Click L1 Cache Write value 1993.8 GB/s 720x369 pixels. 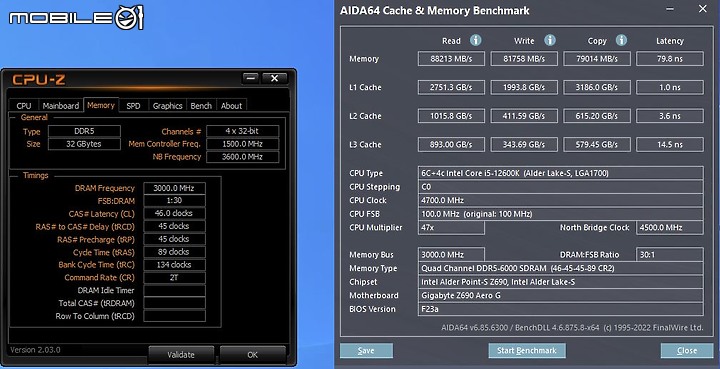[524, 87]
